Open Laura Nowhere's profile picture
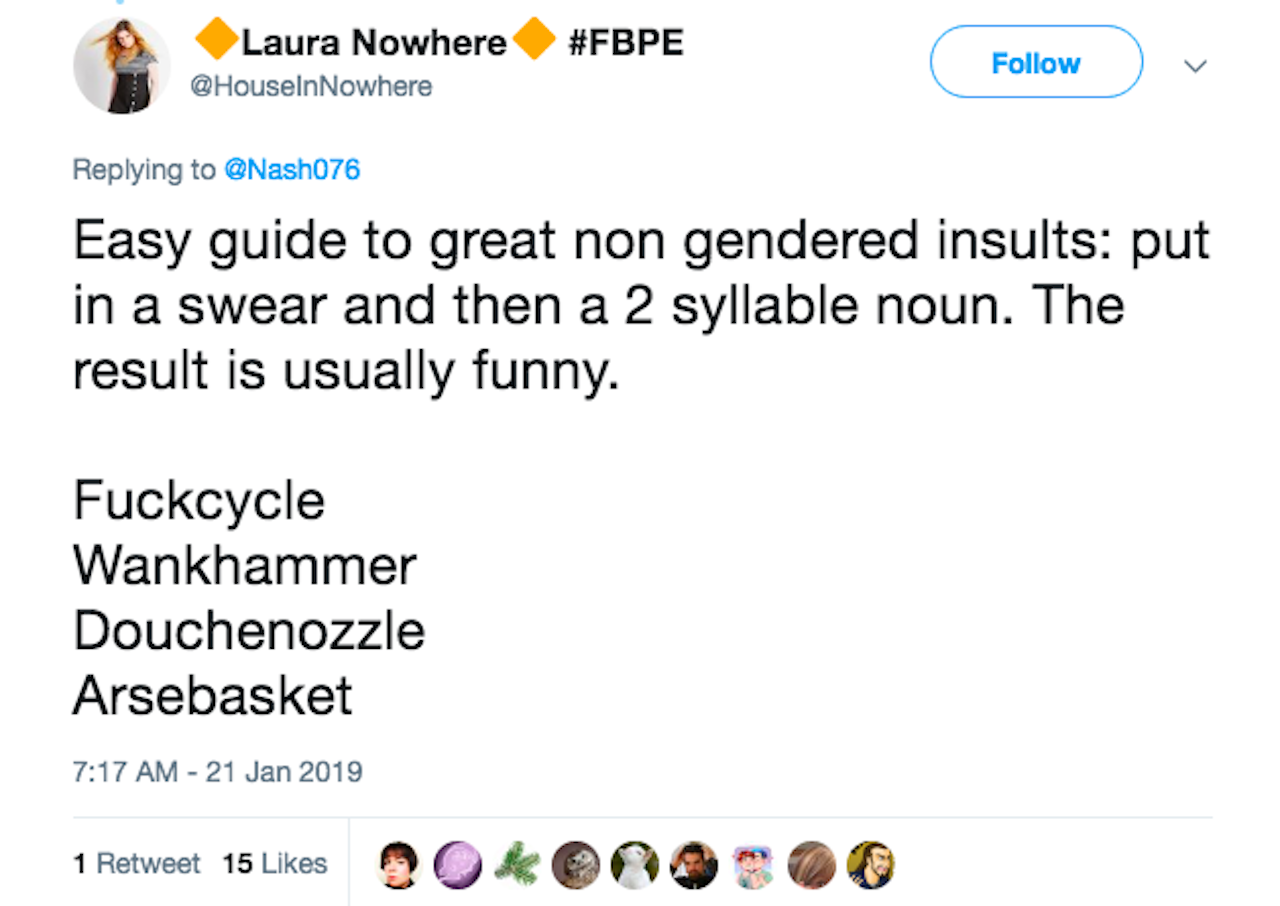The height and width of the screenshot is (906, 1280). click(122, 65)
